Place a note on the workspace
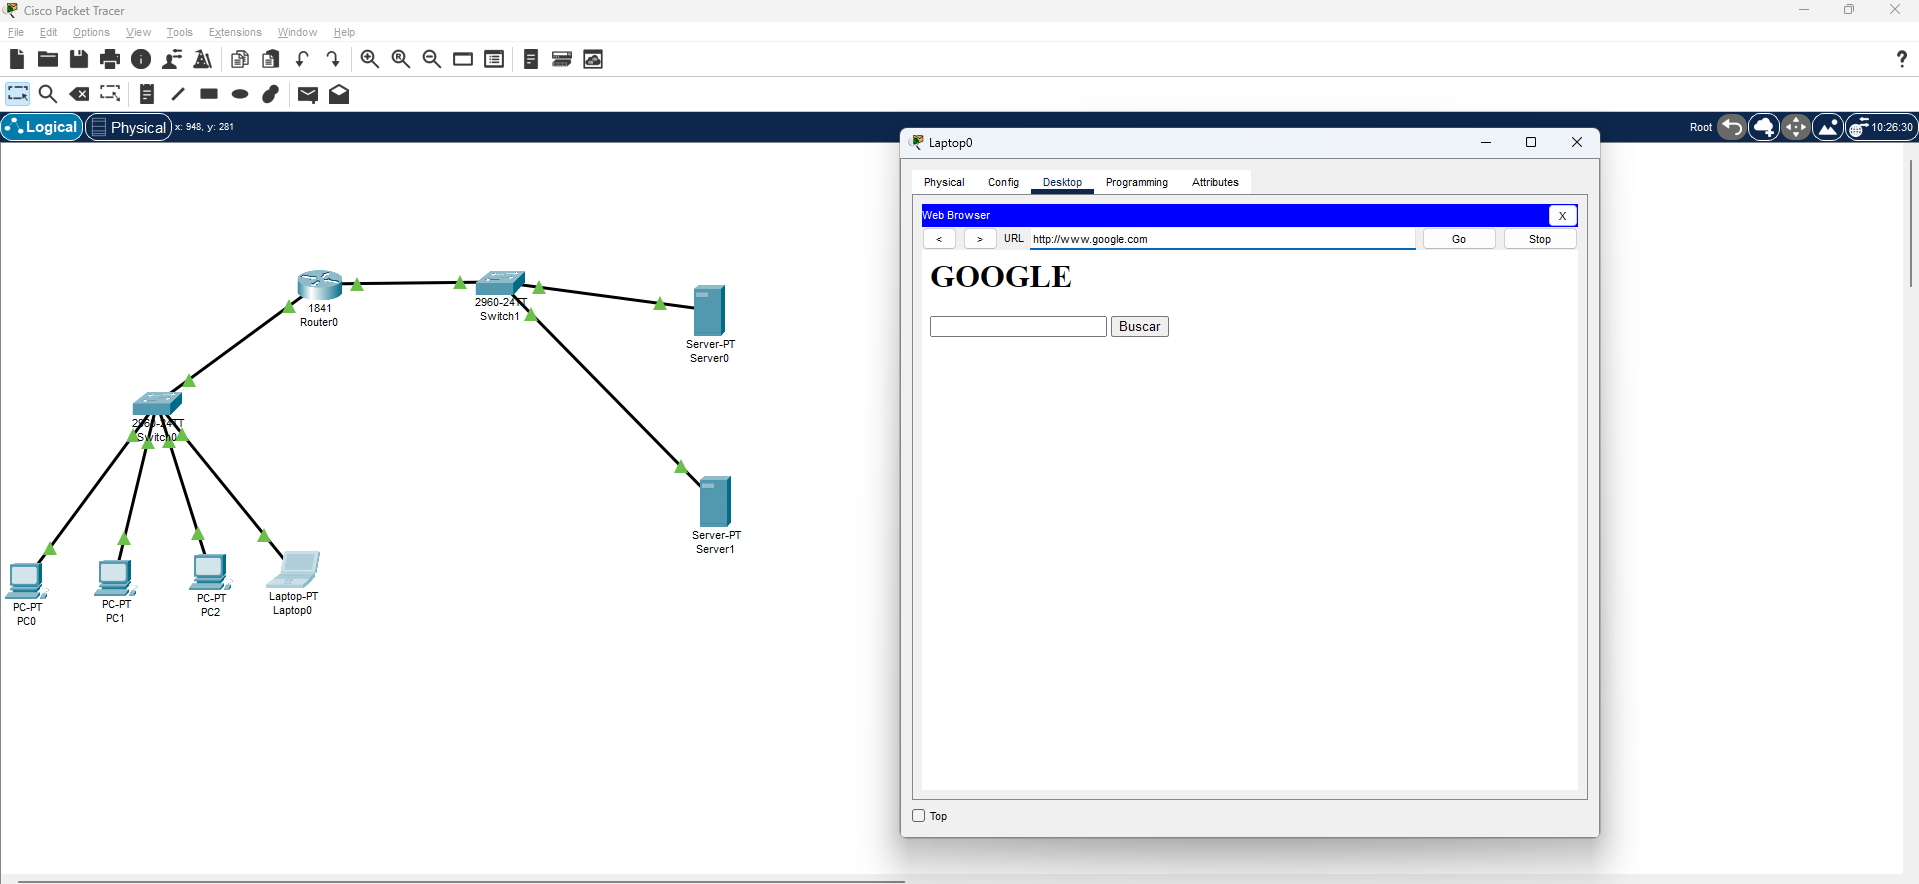 click(147, 94)
